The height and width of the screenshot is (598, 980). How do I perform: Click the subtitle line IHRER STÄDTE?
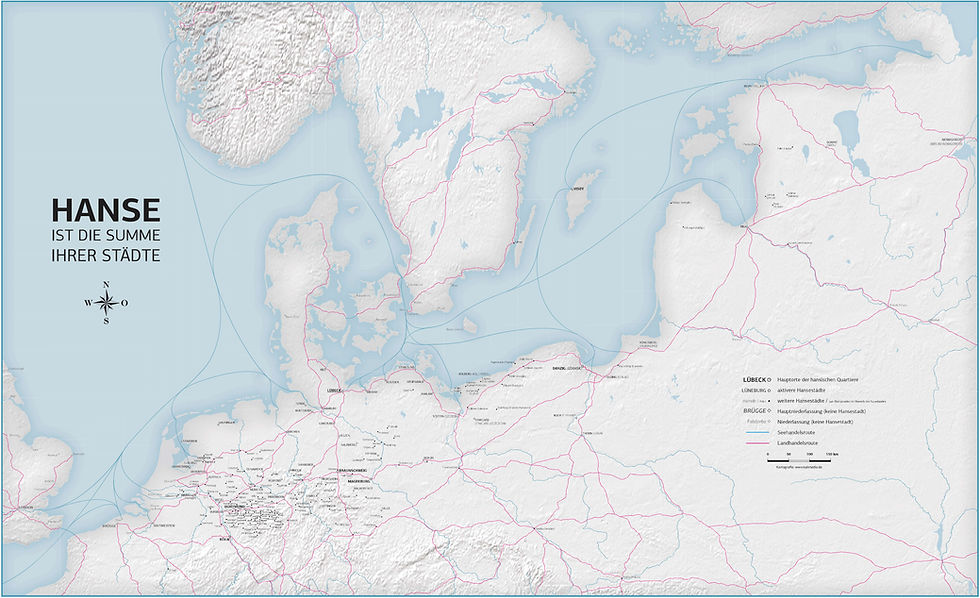click(x=106, y=255)
